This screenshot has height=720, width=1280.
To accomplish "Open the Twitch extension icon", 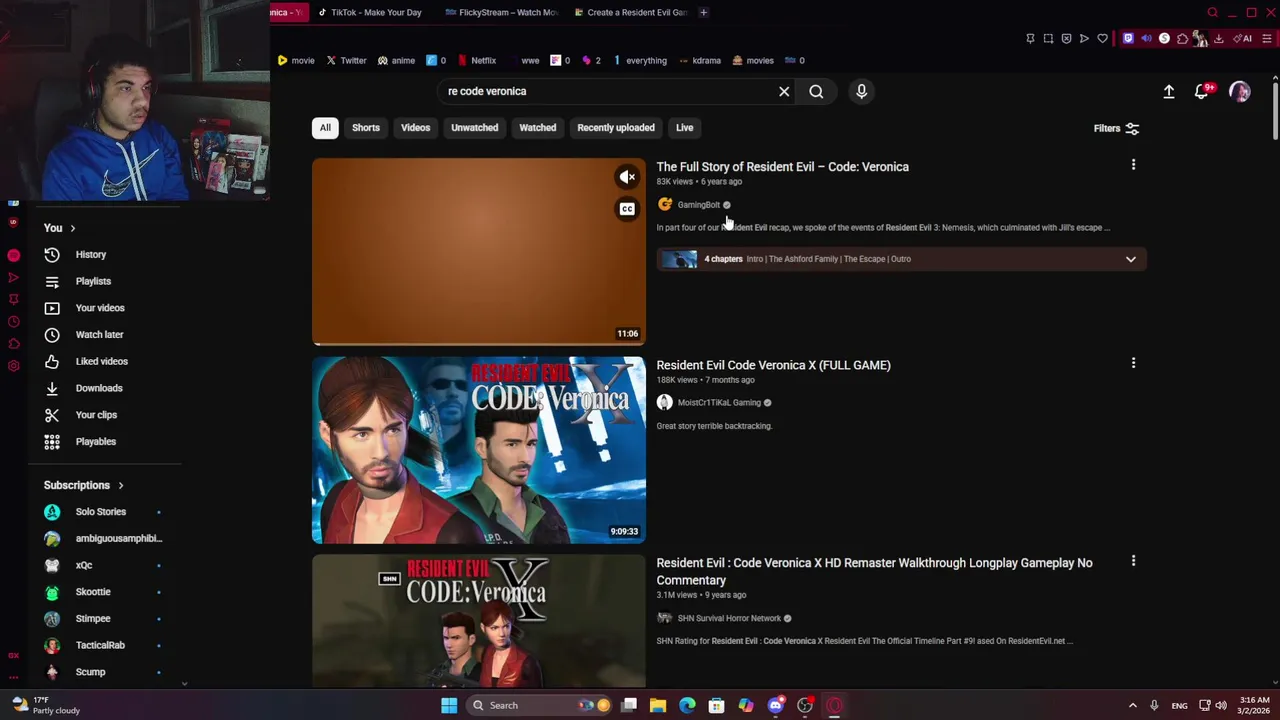I will [1128, 38].
